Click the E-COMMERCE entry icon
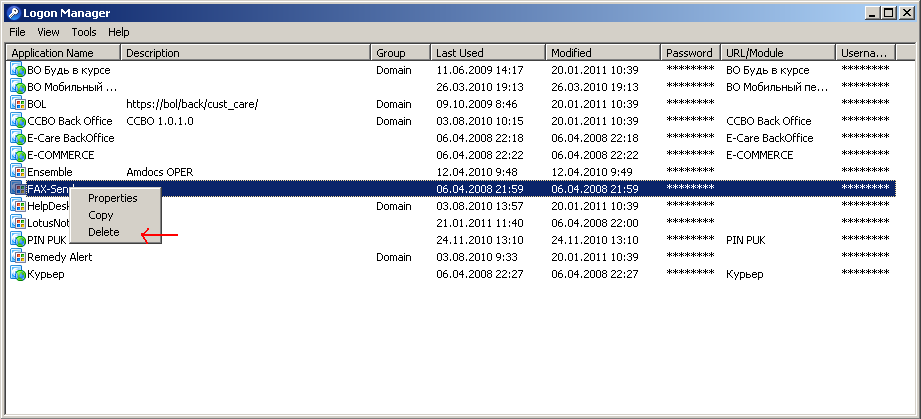The image size is (921, 419). pyautogui.click(x=18, y=155)
